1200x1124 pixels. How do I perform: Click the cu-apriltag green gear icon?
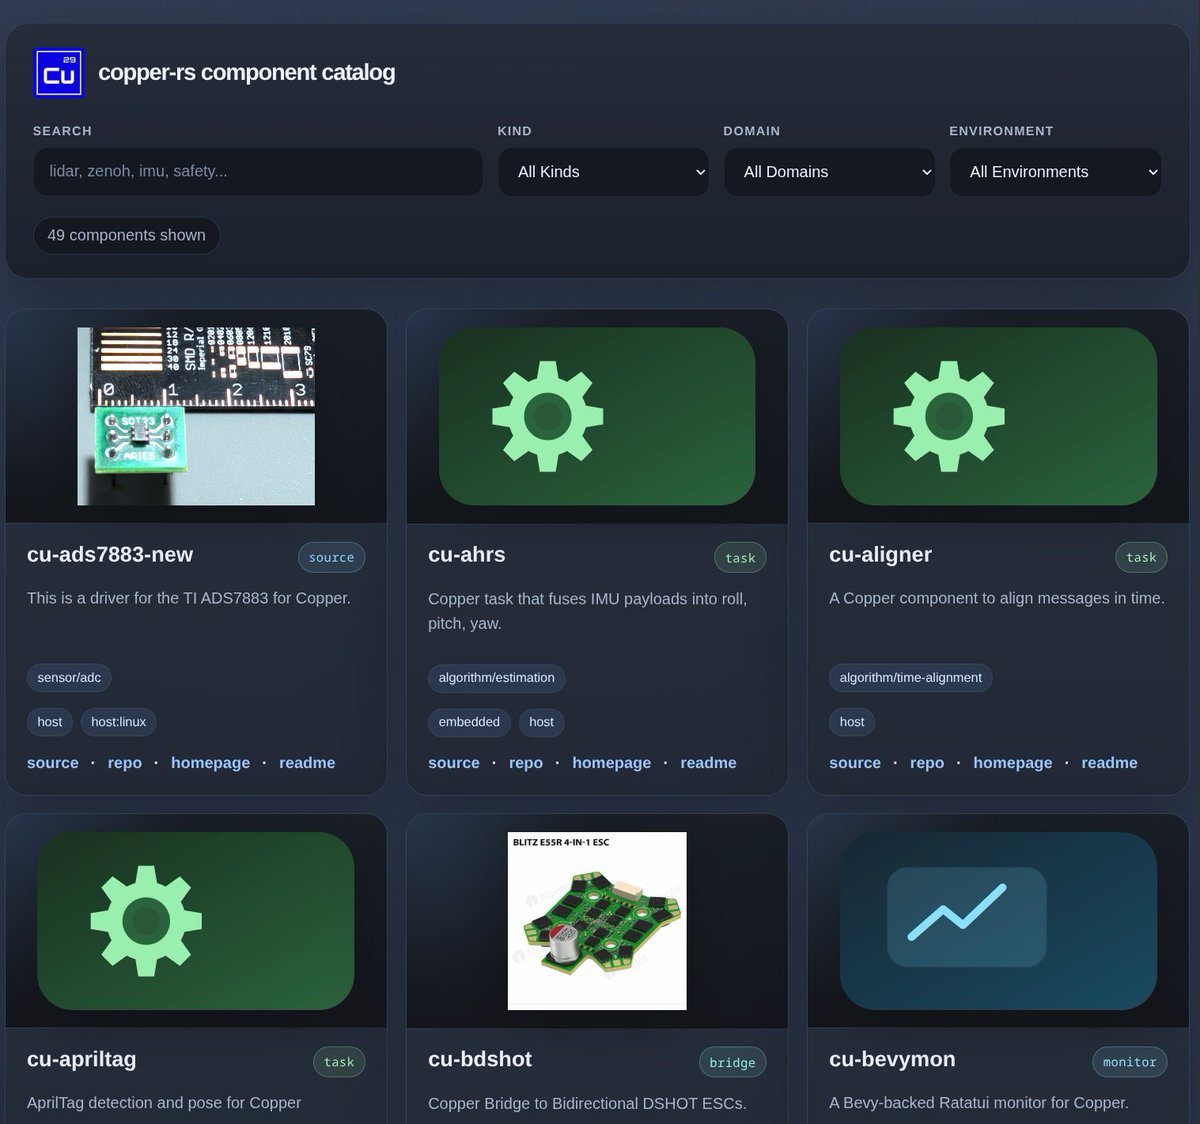pos(146,921)
